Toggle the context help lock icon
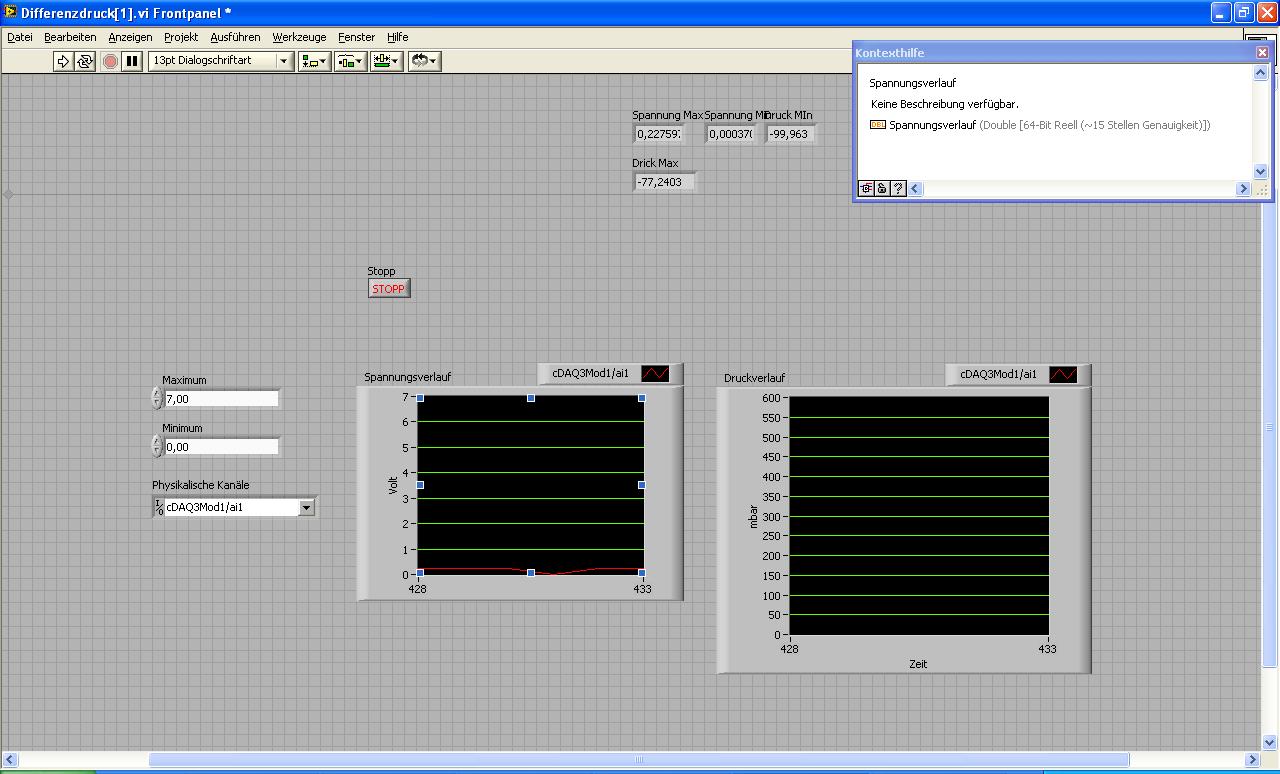The height and width of the screenshot is (774, 1280). coord(882,188)
